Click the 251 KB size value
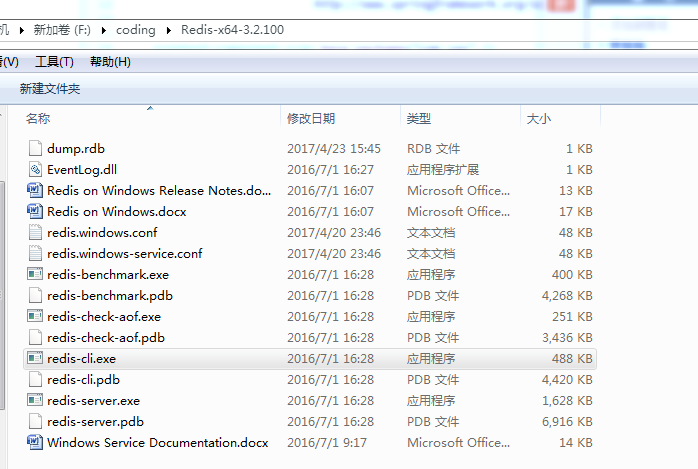The height and width of the screenshot is (469, 698). click(572, 316)
